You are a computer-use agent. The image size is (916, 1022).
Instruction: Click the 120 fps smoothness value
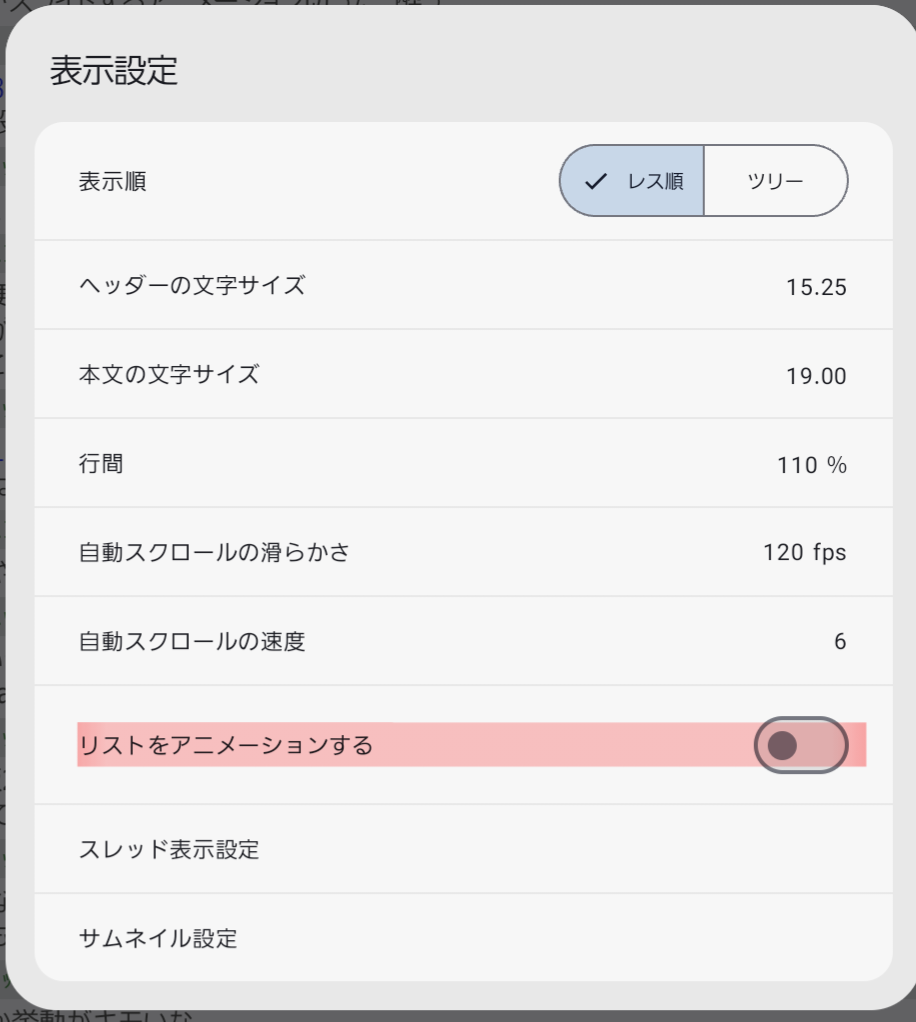(x=804, y=553)
